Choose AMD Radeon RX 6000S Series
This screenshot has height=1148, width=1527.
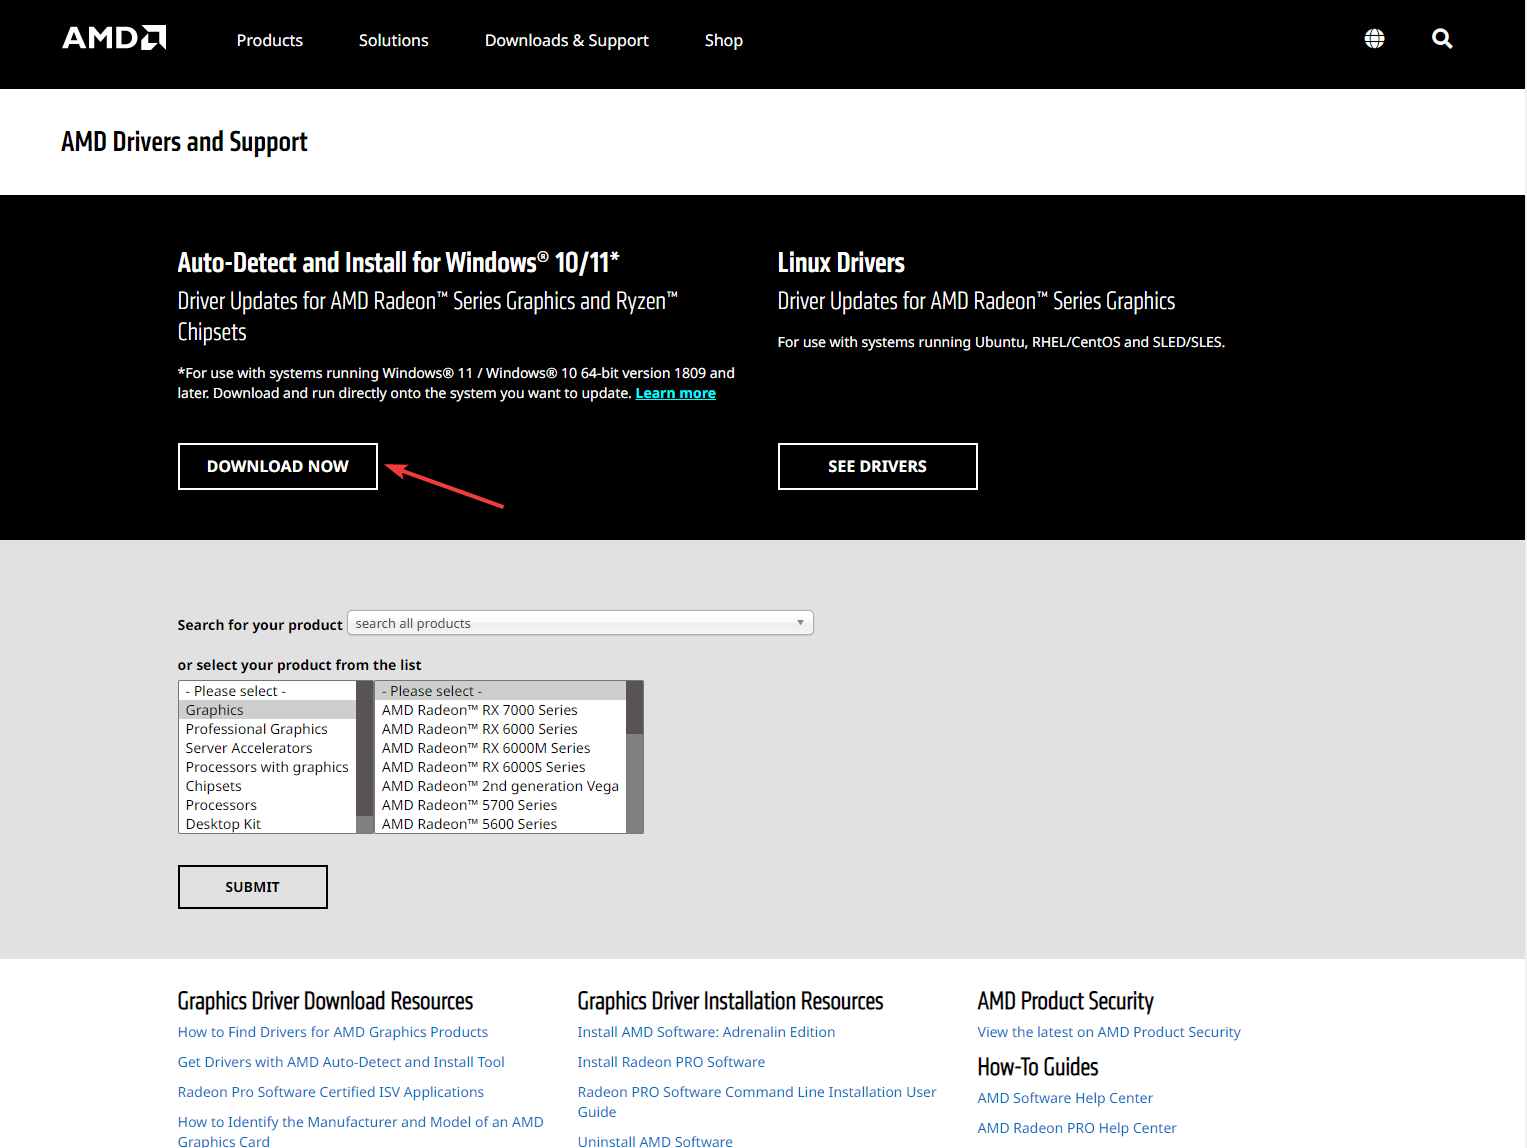pyautogui.click(x=501, y=767)
